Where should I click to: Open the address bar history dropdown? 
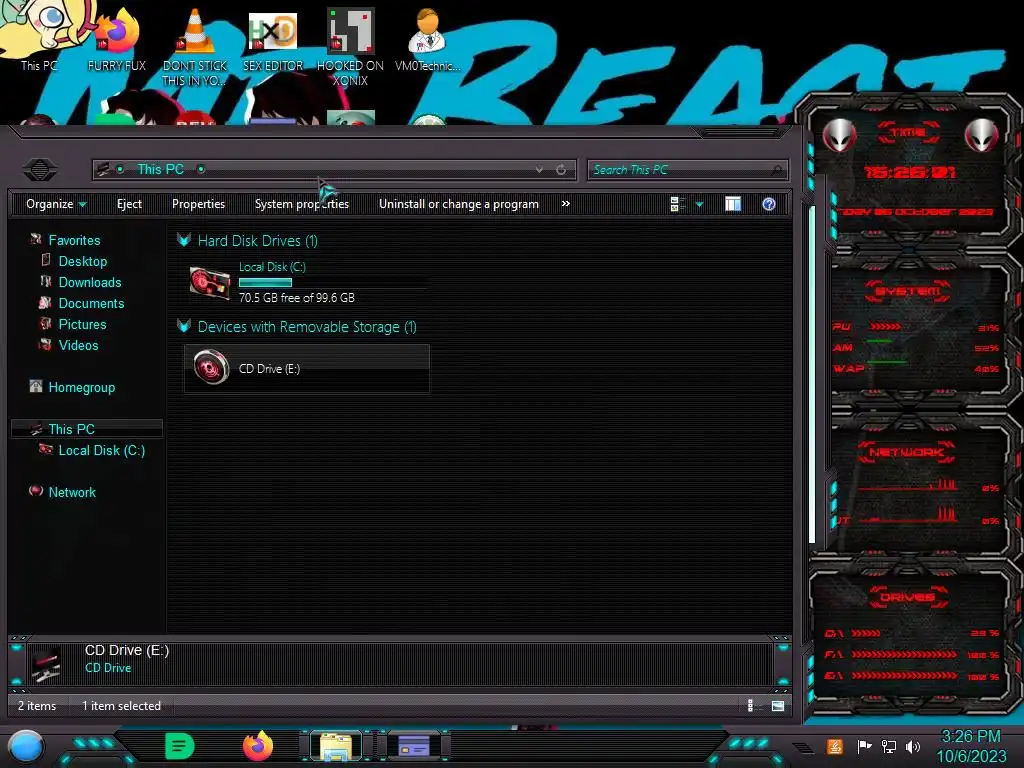point(539,170)
